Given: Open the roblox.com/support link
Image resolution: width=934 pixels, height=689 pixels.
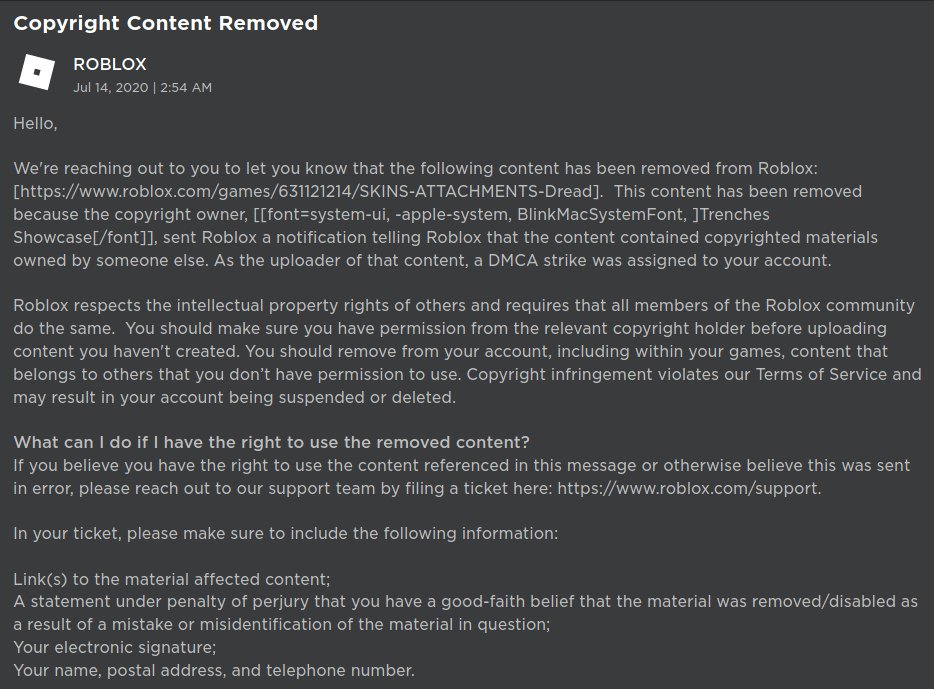Looking at the screenshot, I should click(688, 489).
